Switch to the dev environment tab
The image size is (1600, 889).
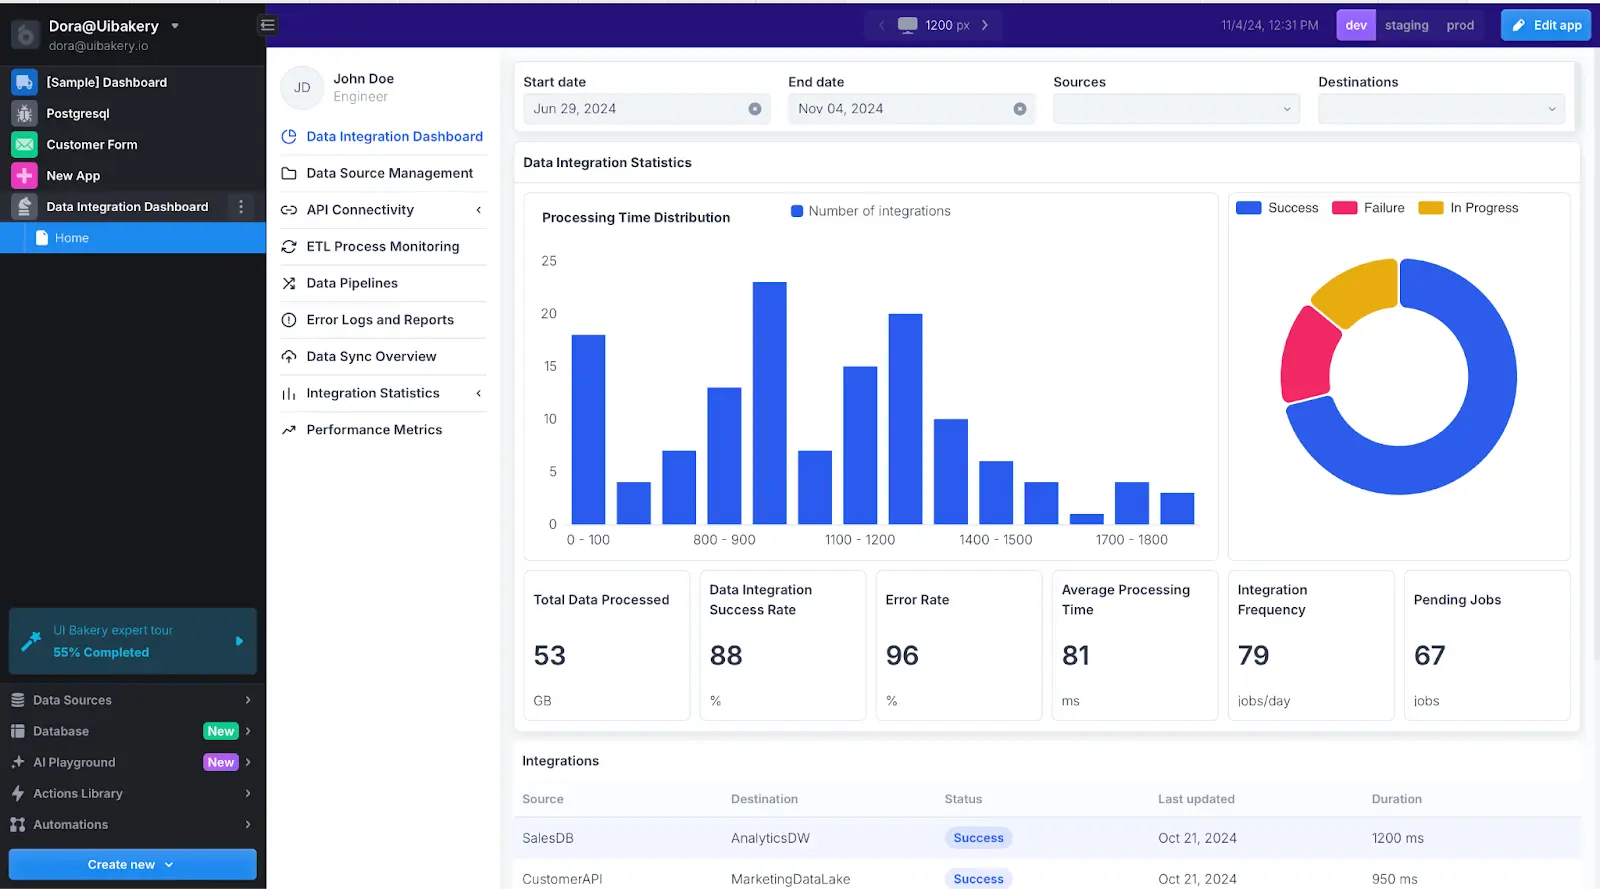click(x=1356, y=25)
